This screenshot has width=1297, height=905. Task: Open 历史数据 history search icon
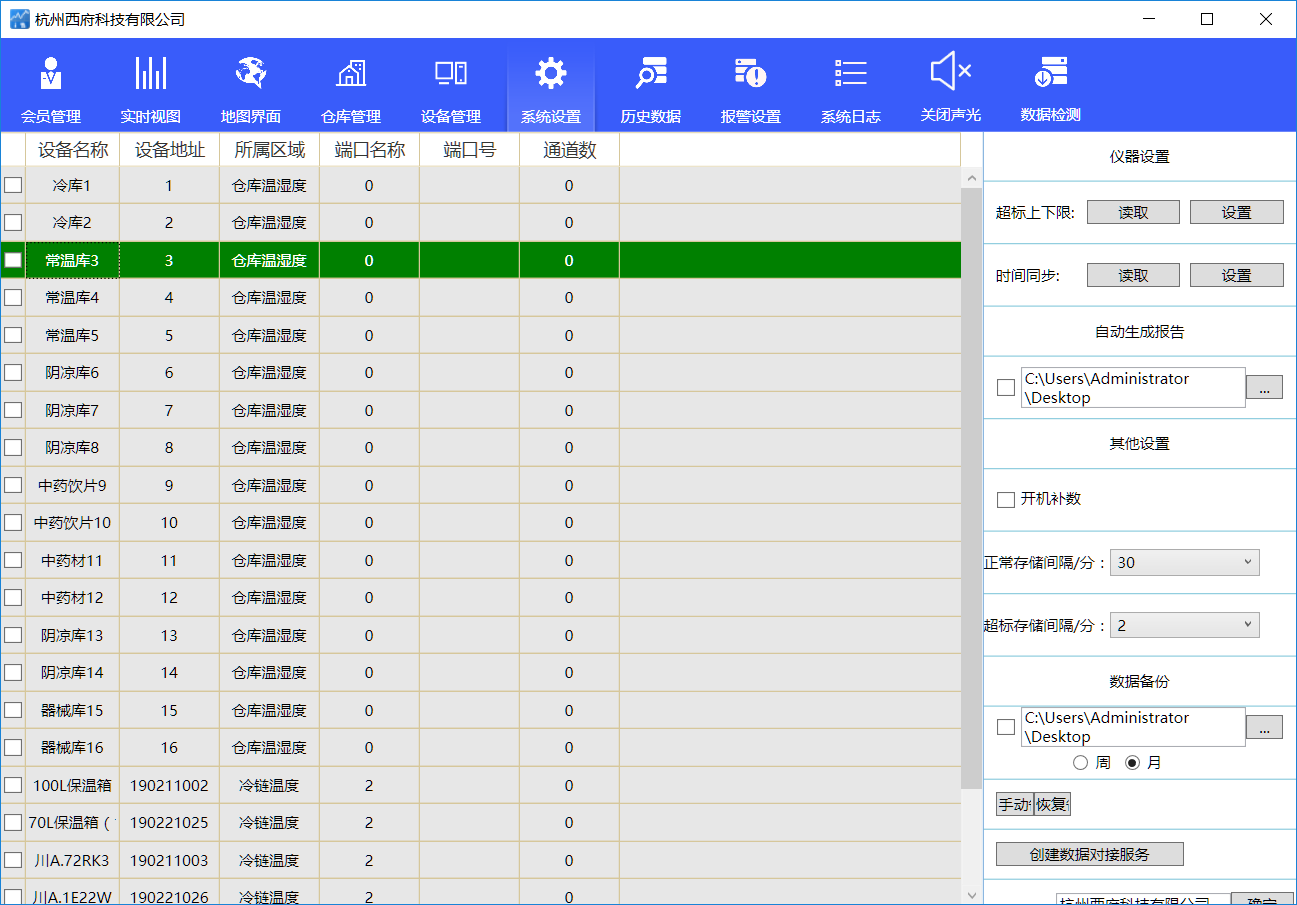[x=651, y=73]
